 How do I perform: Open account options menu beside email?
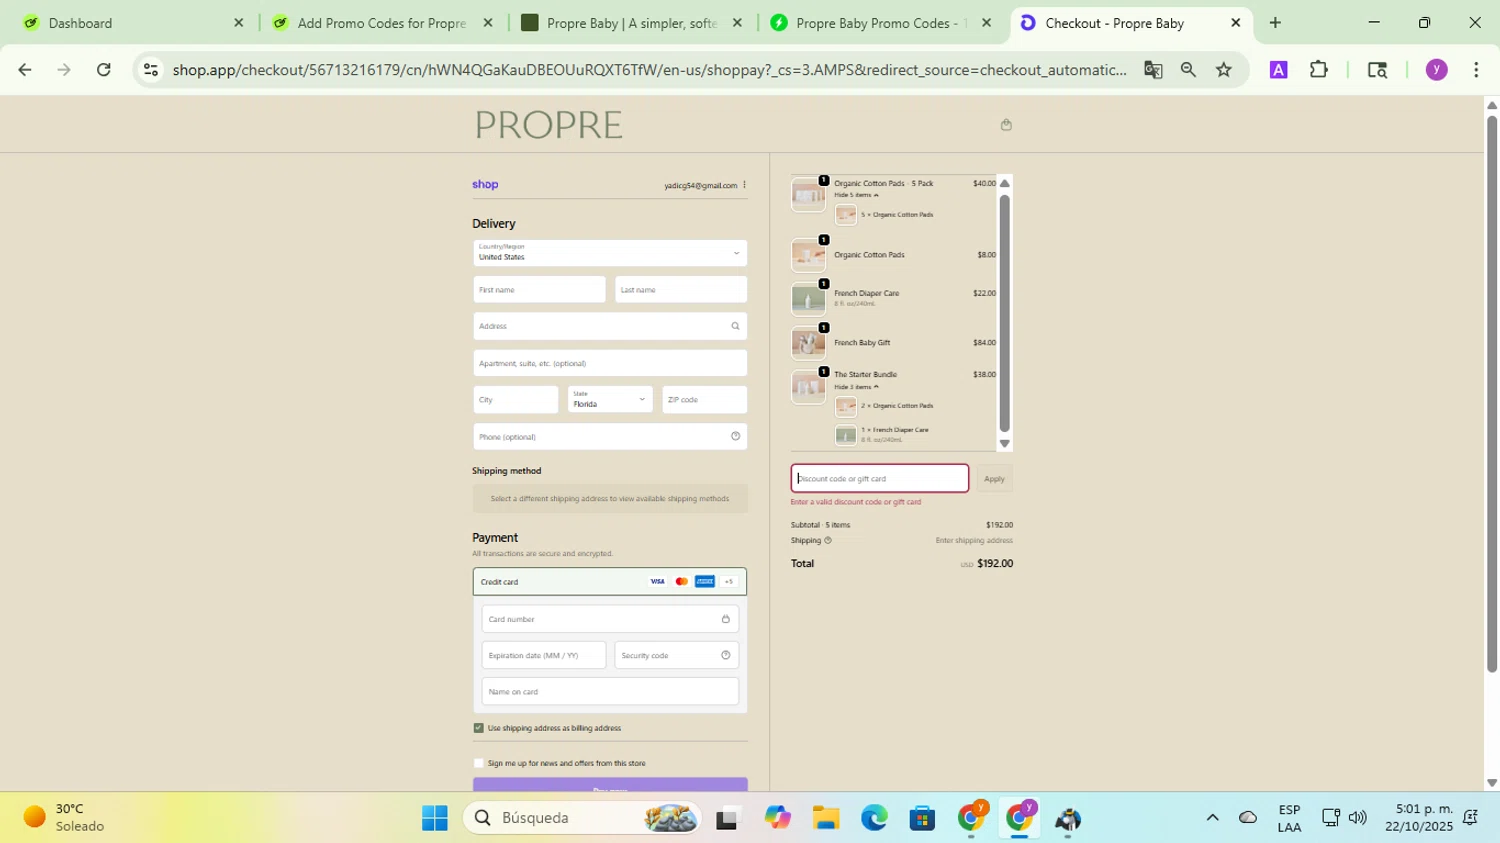click(744, 185)
